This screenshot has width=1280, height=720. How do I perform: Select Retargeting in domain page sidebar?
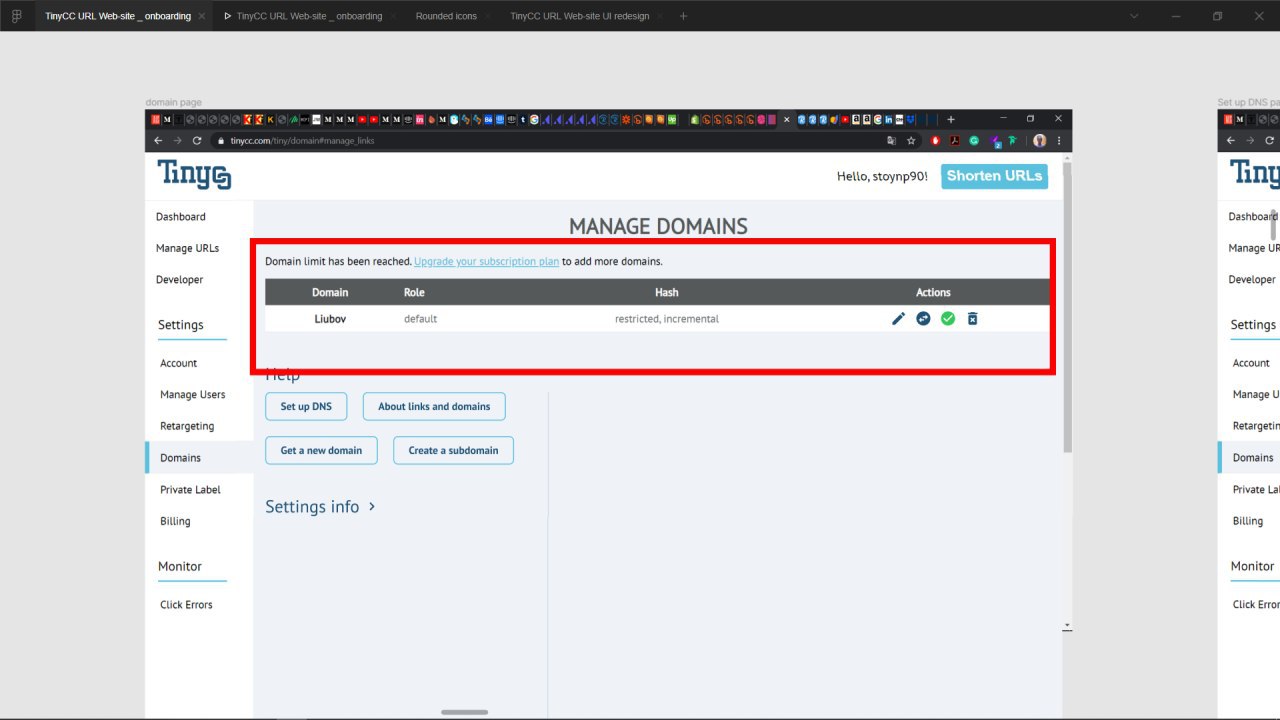[x=187, y=426]
